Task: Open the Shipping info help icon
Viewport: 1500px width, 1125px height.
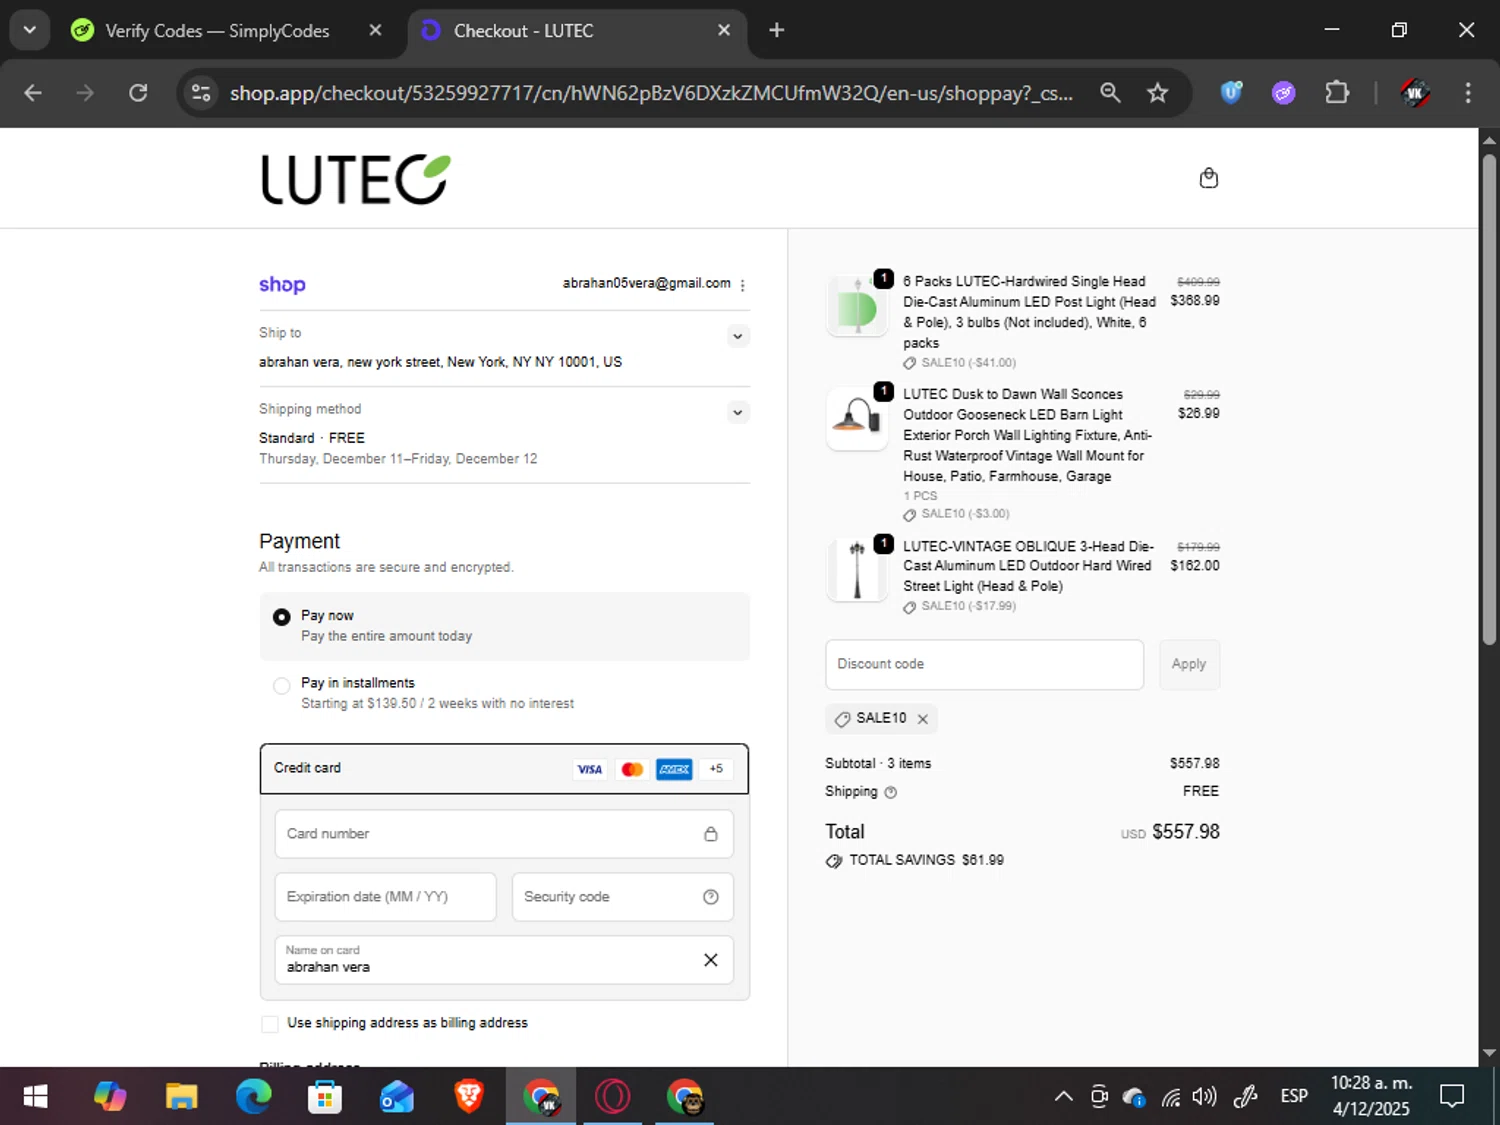Action: point(890,792)
